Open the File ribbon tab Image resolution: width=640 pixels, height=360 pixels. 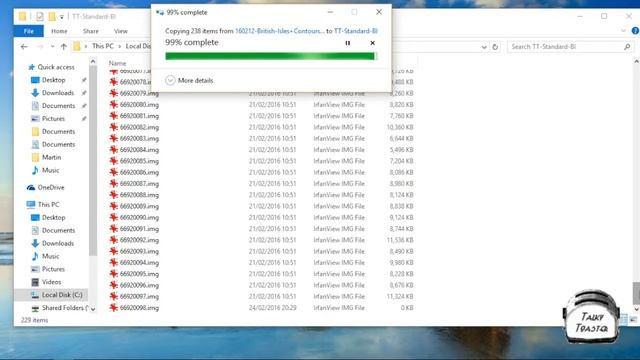(x=29, y=31)
